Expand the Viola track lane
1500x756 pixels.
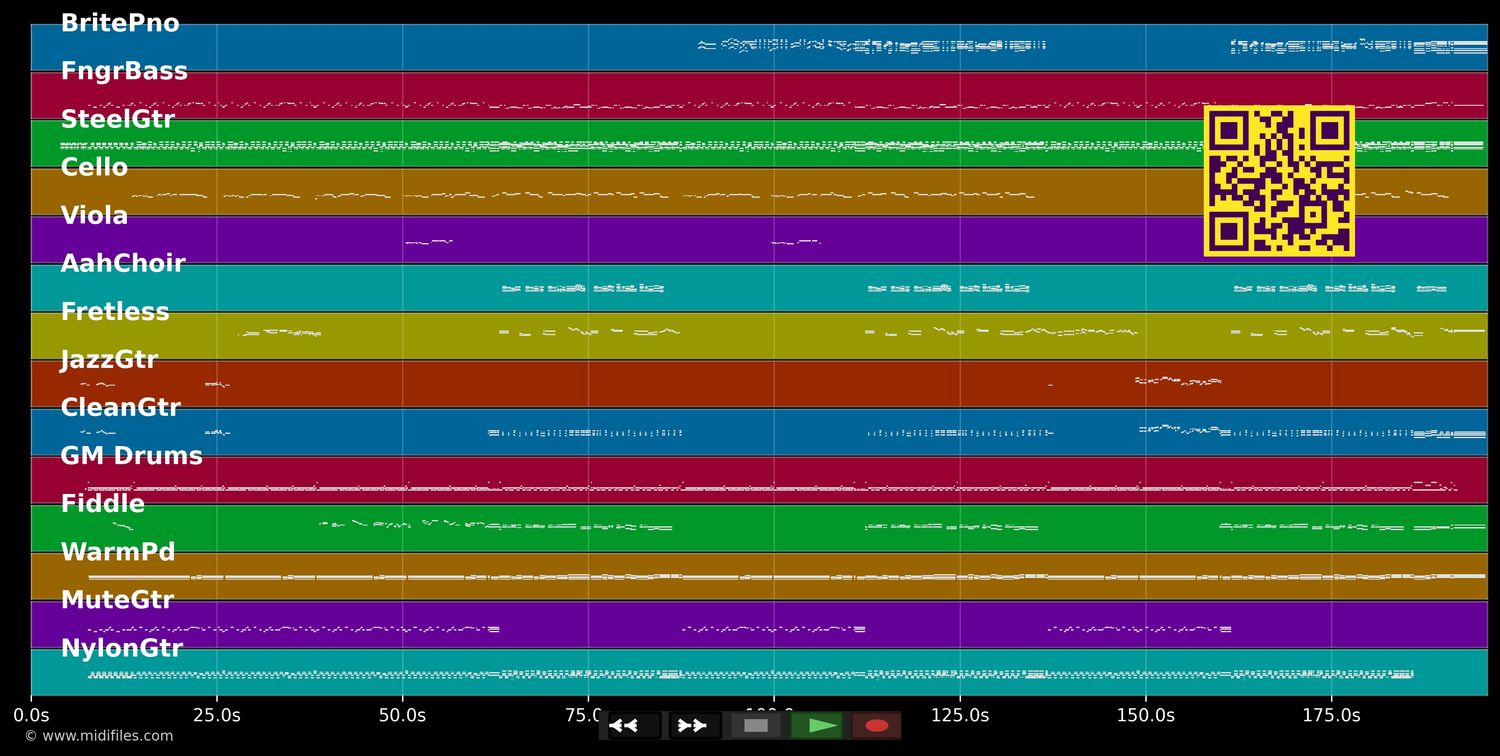(93, 215)
